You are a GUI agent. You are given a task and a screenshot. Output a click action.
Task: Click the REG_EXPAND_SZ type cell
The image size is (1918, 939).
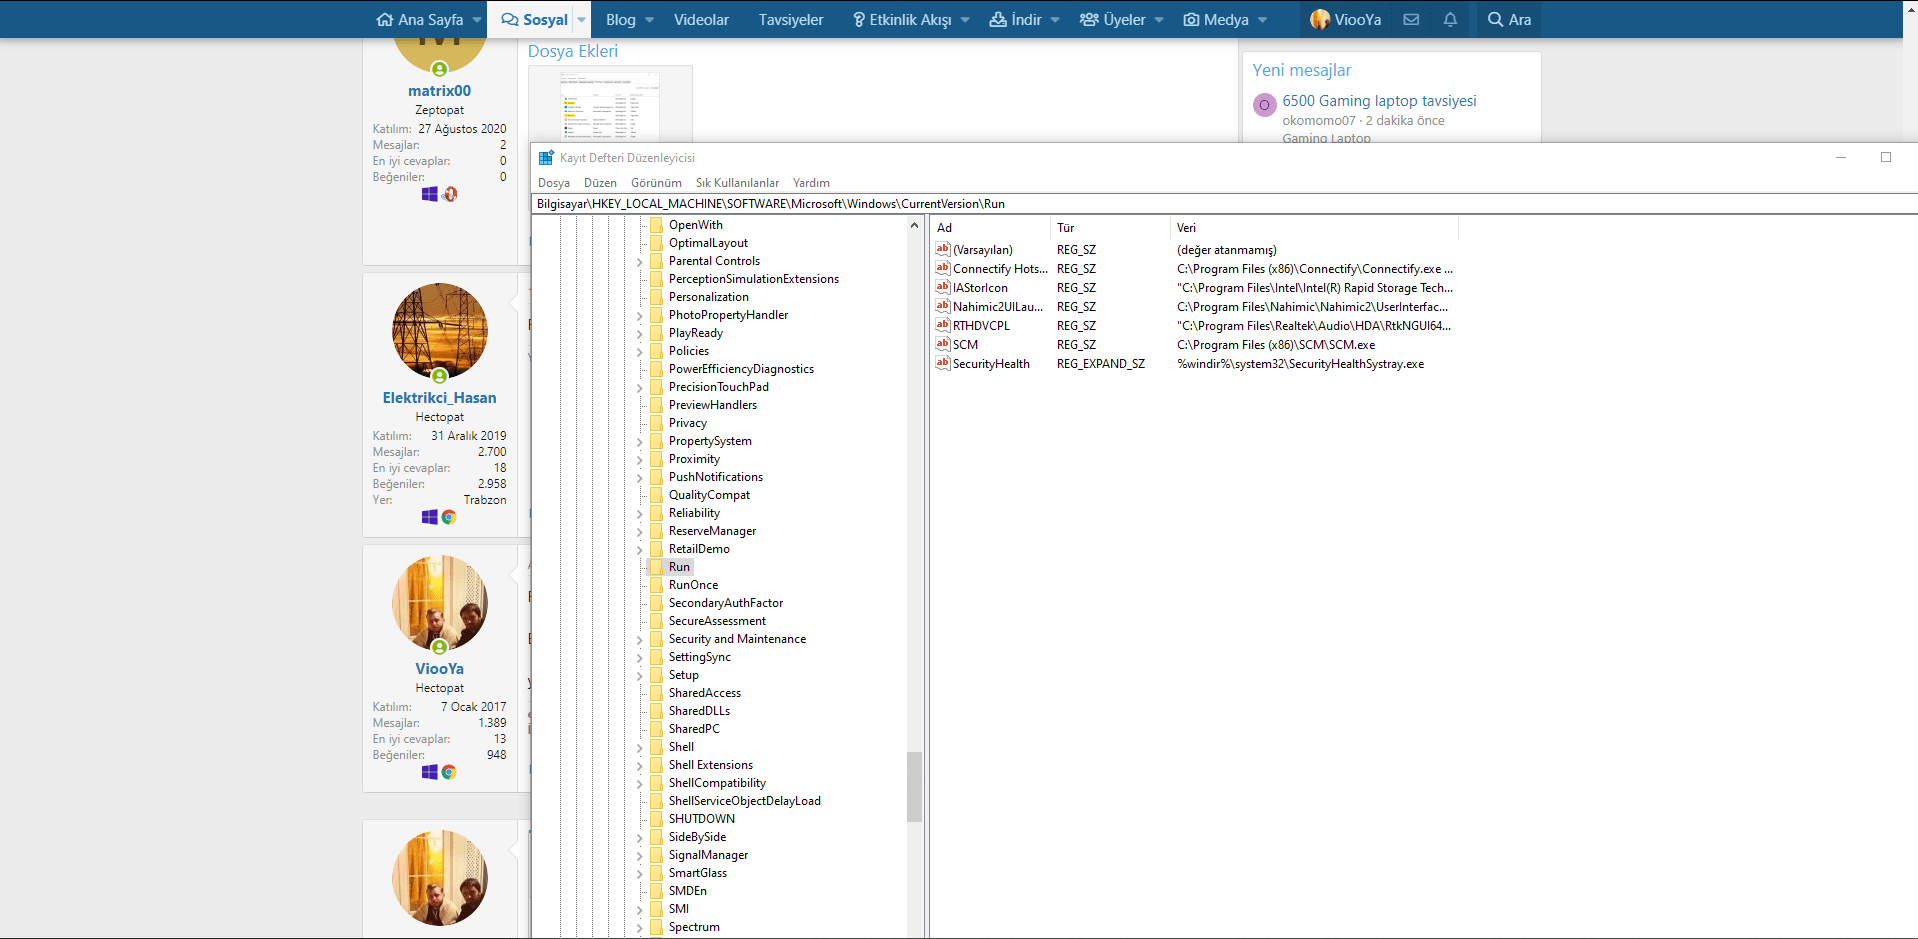point(1101,364)
